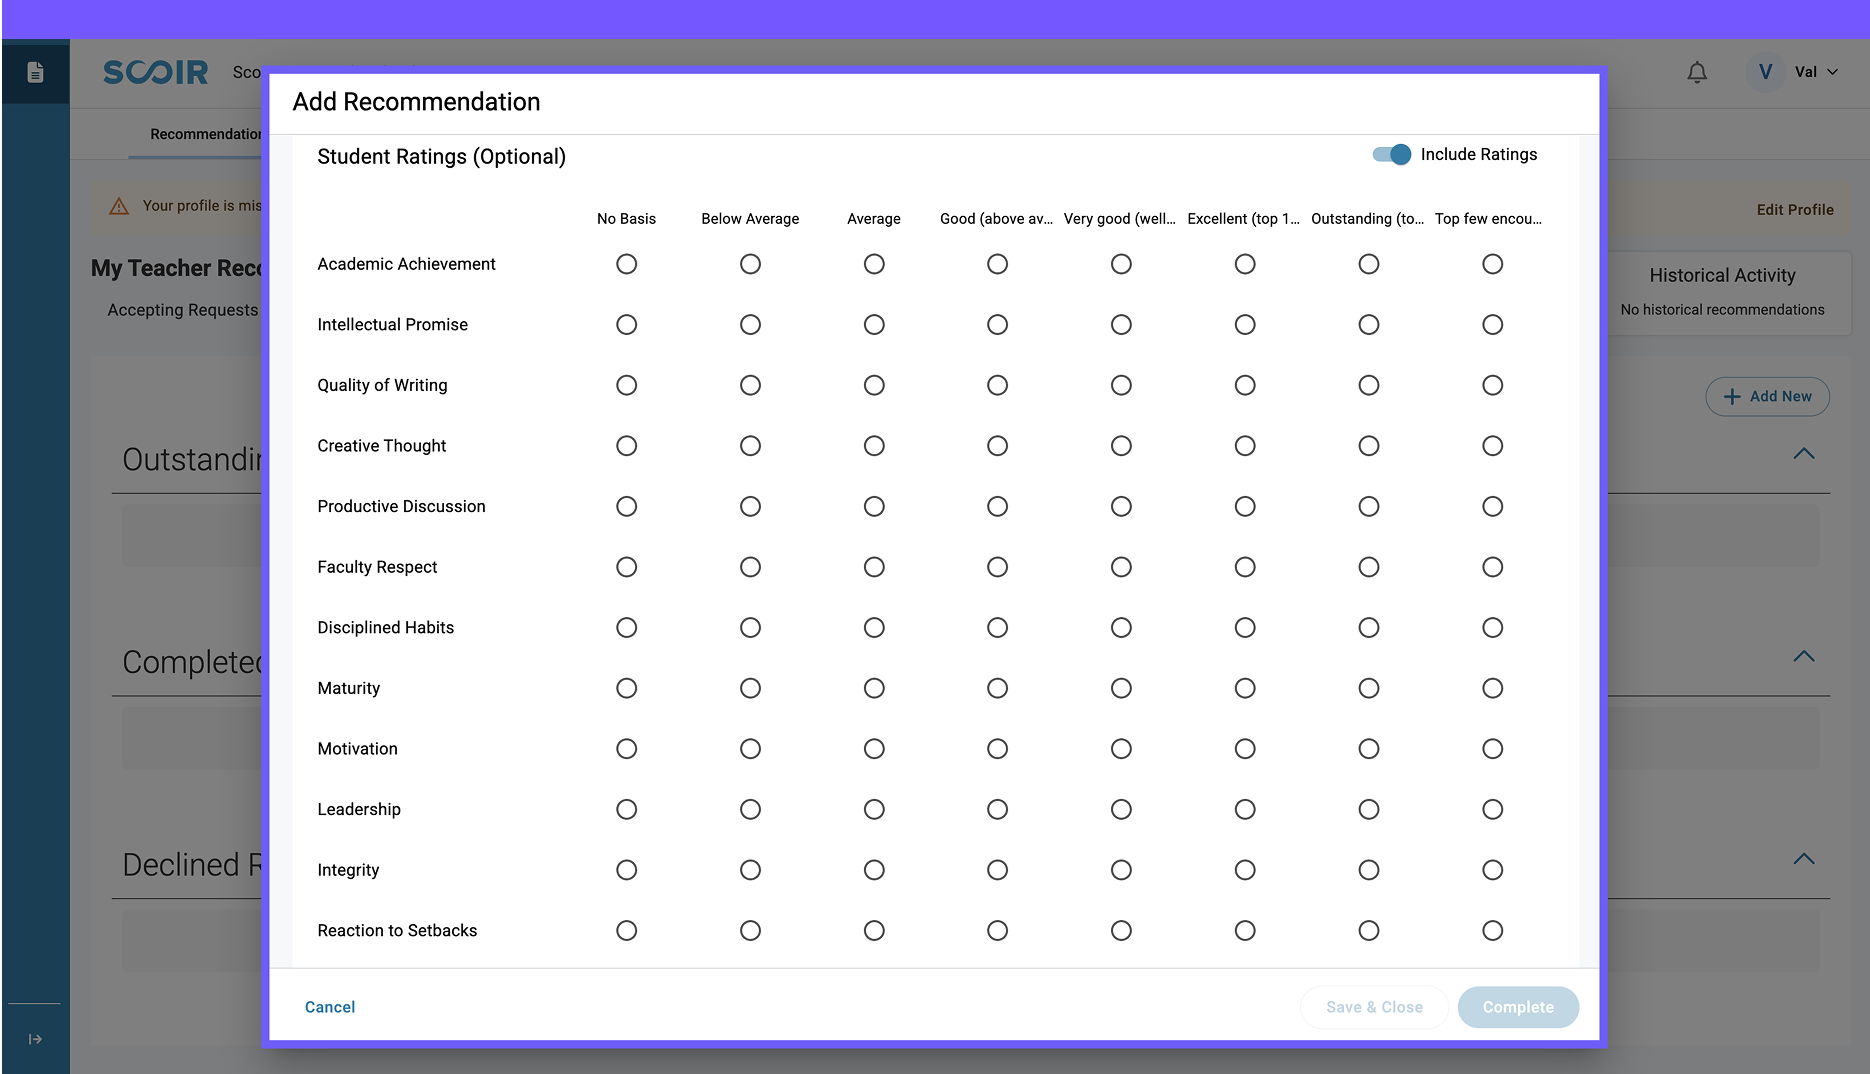Select Good for Integrity
This screenshot has width=1870, height=1074.
[x=997, y=870]
